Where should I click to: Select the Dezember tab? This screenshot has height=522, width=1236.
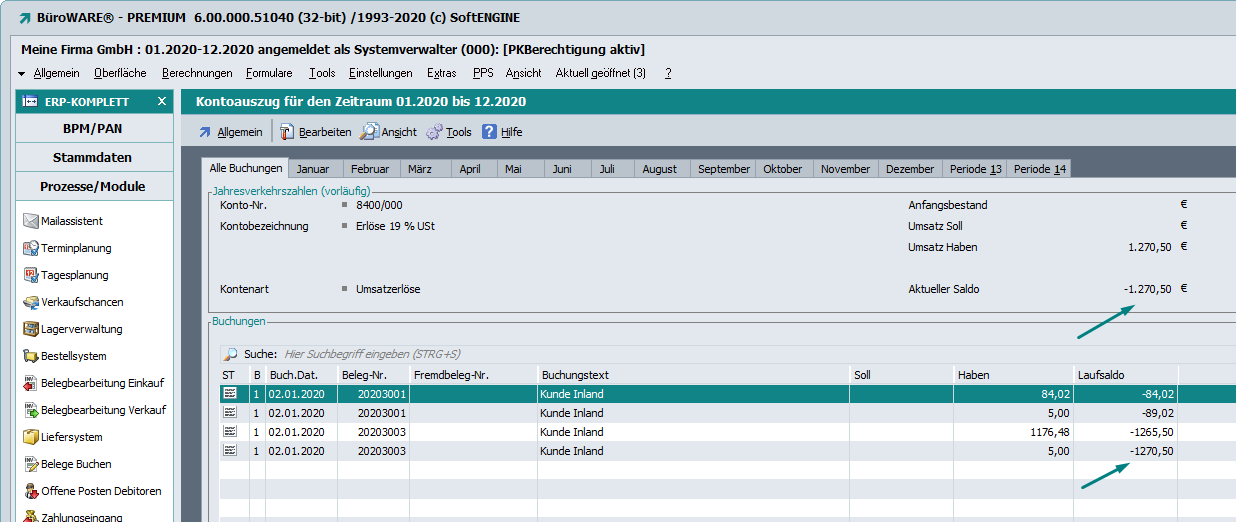(x=910, y=169)
